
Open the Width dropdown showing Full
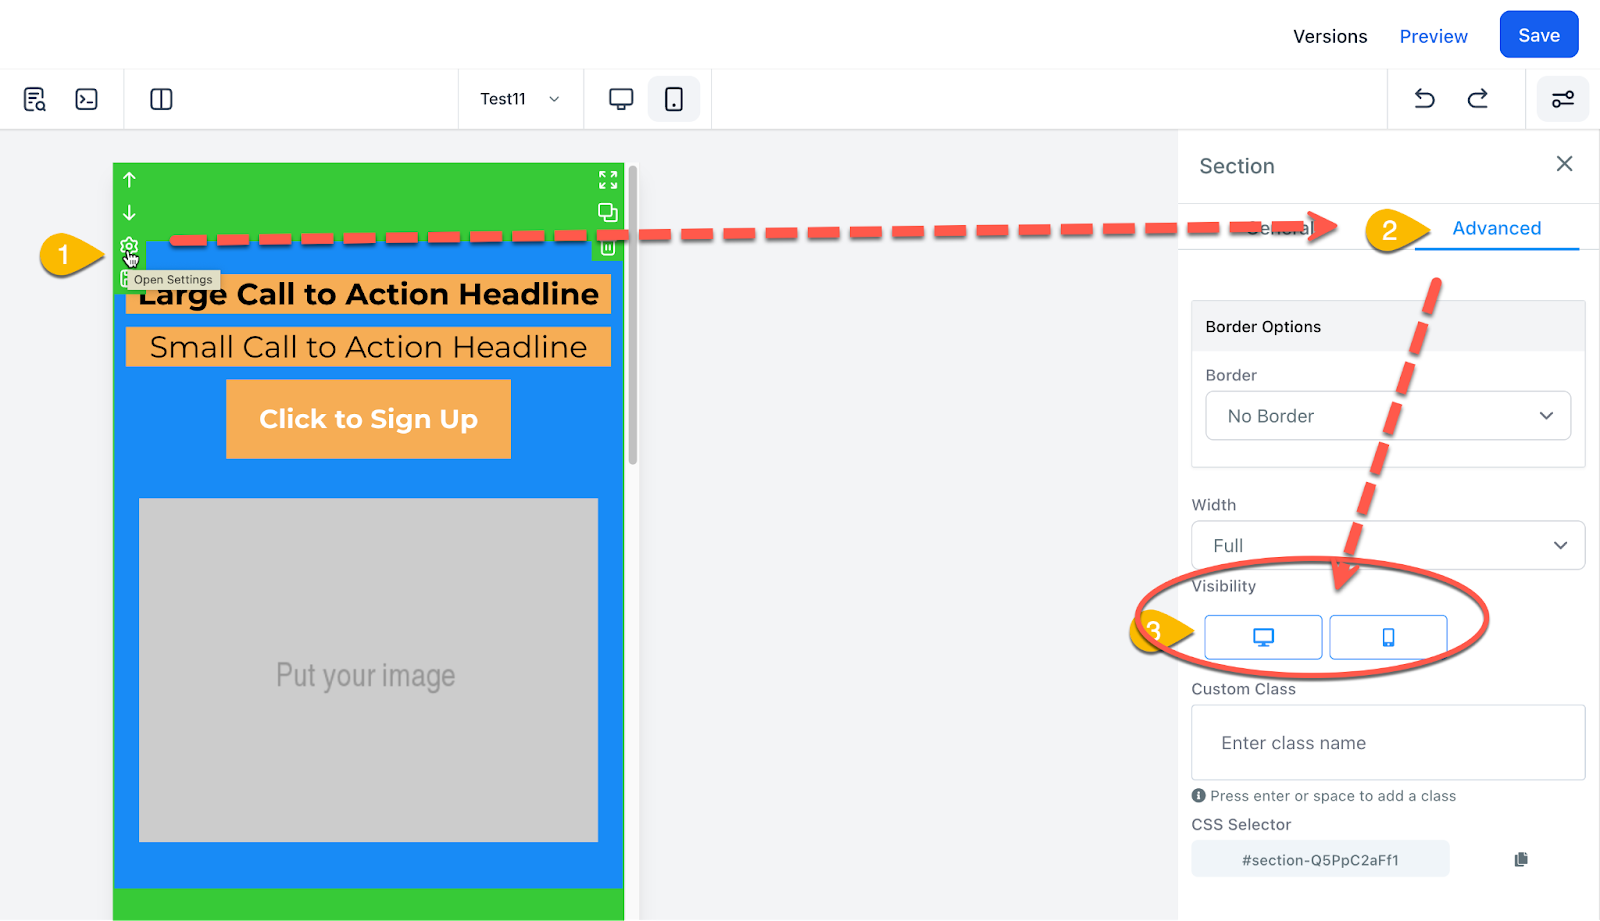coord(1388,545)
